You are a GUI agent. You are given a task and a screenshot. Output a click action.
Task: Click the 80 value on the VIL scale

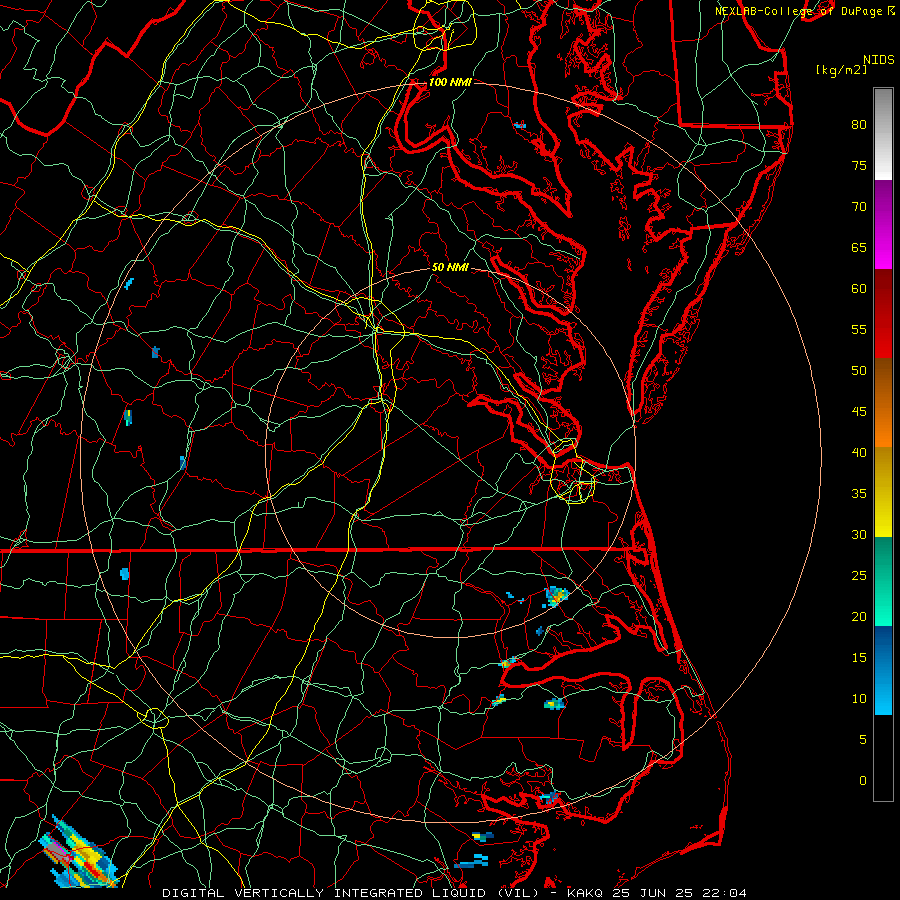(859, 125)
